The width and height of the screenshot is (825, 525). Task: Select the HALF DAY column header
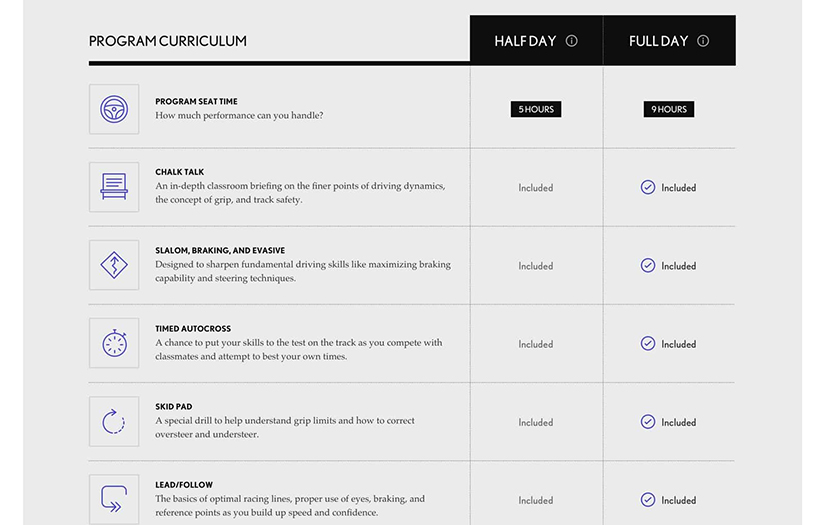click(x=525, y=41)
